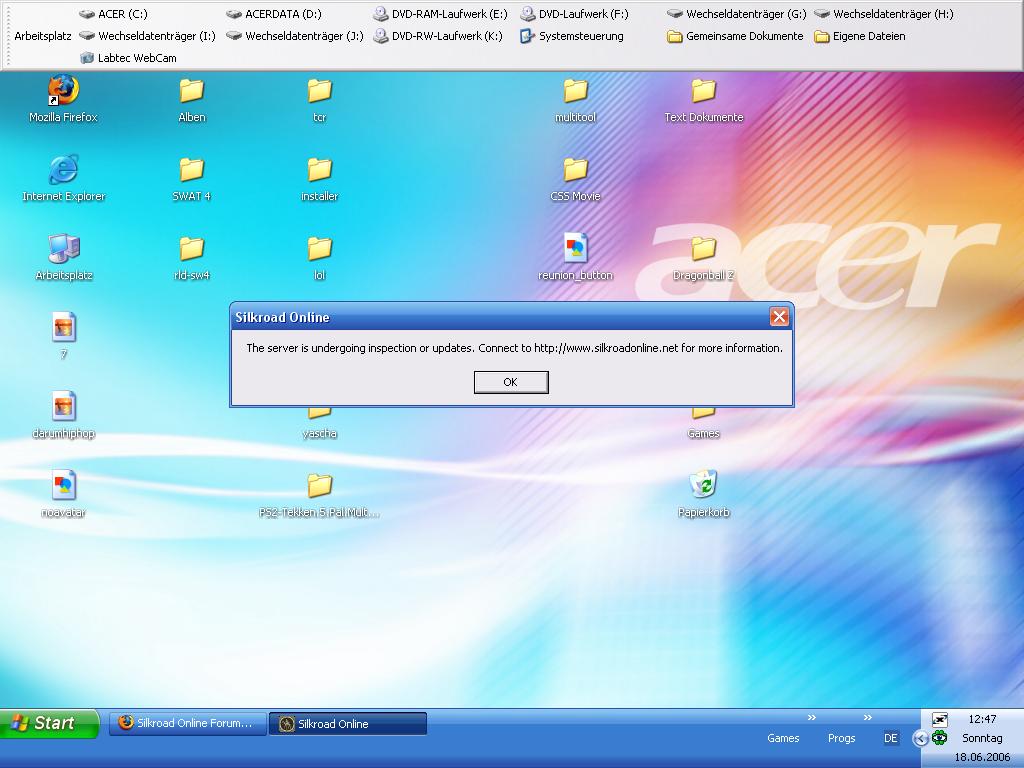Image resolution: width=1024 pixels, height=768 pixels.
Task: Show hidden tray icons with arrow button
Action: (x=920, y=739)
